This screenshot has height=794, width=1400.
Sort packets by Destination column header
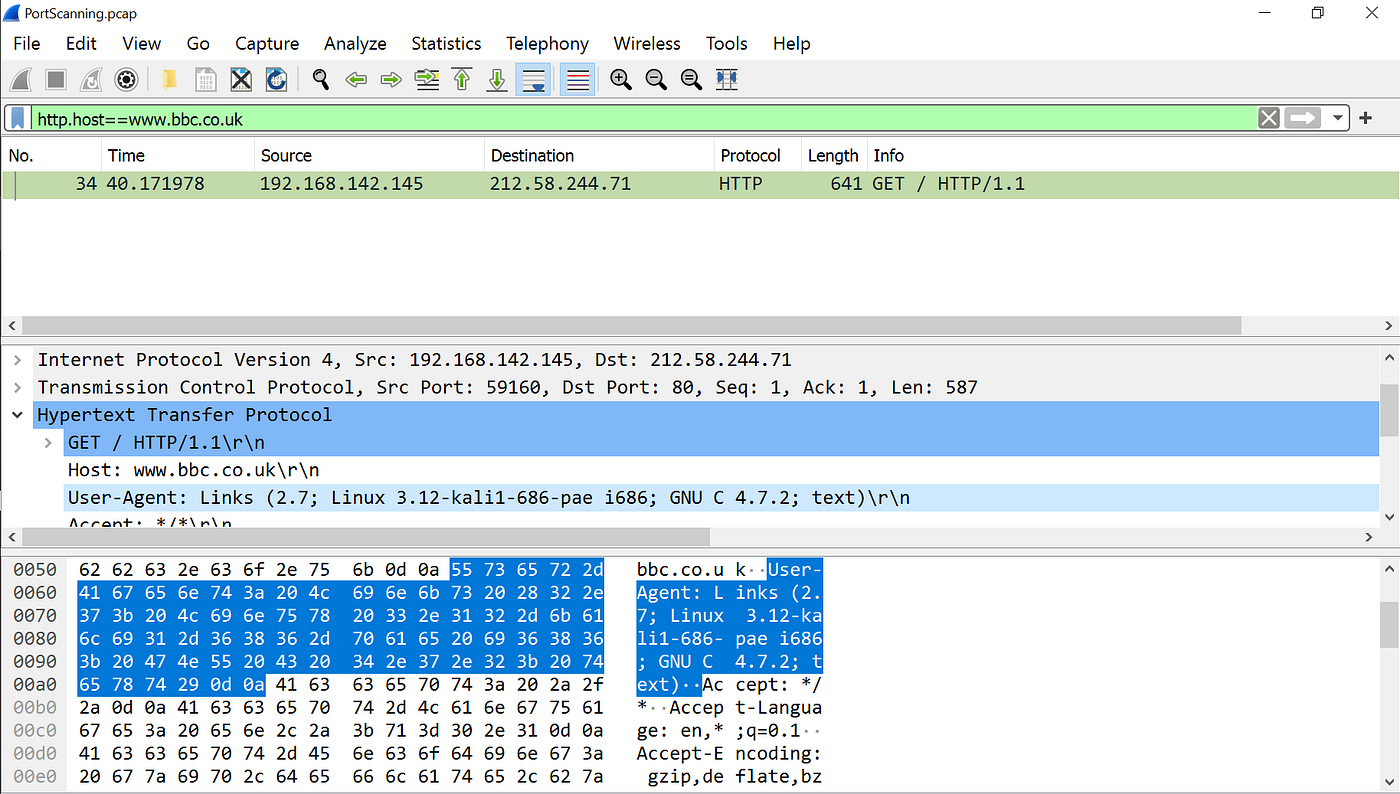point(598,156)
